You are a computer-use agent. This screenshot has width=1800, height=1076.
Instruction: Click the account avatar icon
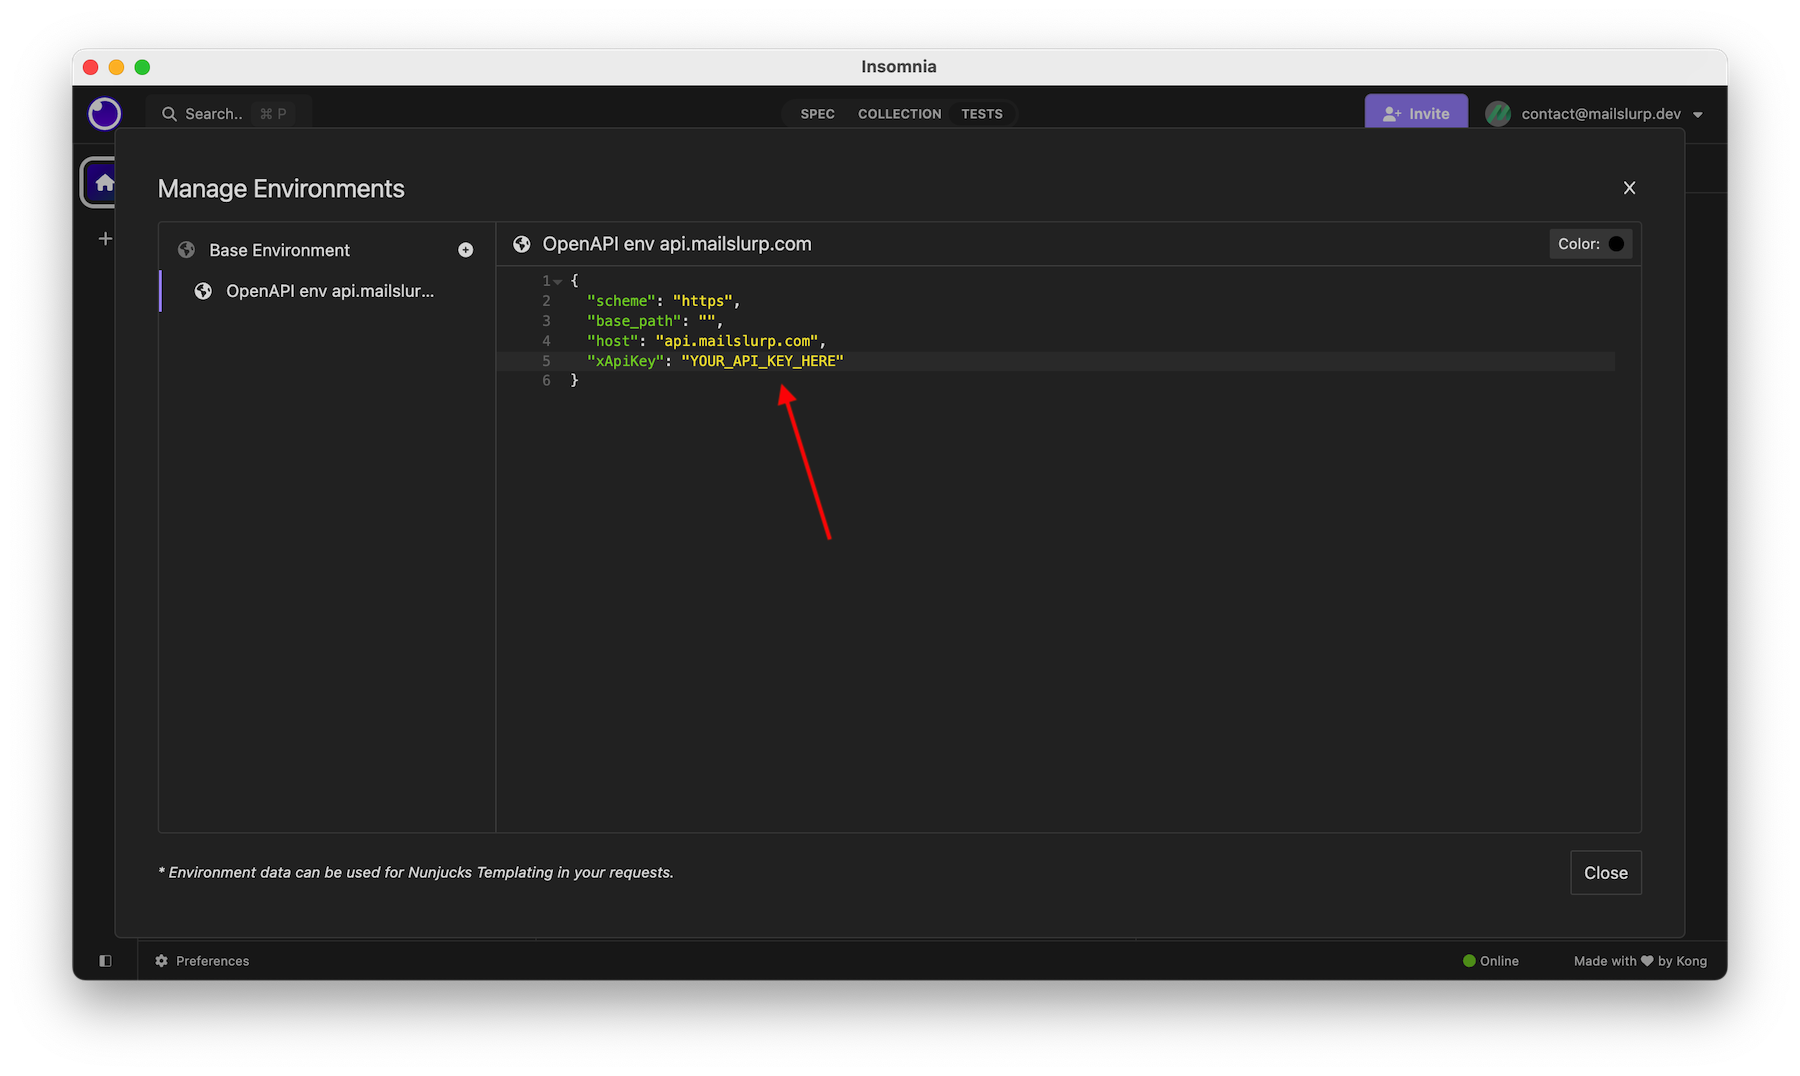pos(1498,114)
